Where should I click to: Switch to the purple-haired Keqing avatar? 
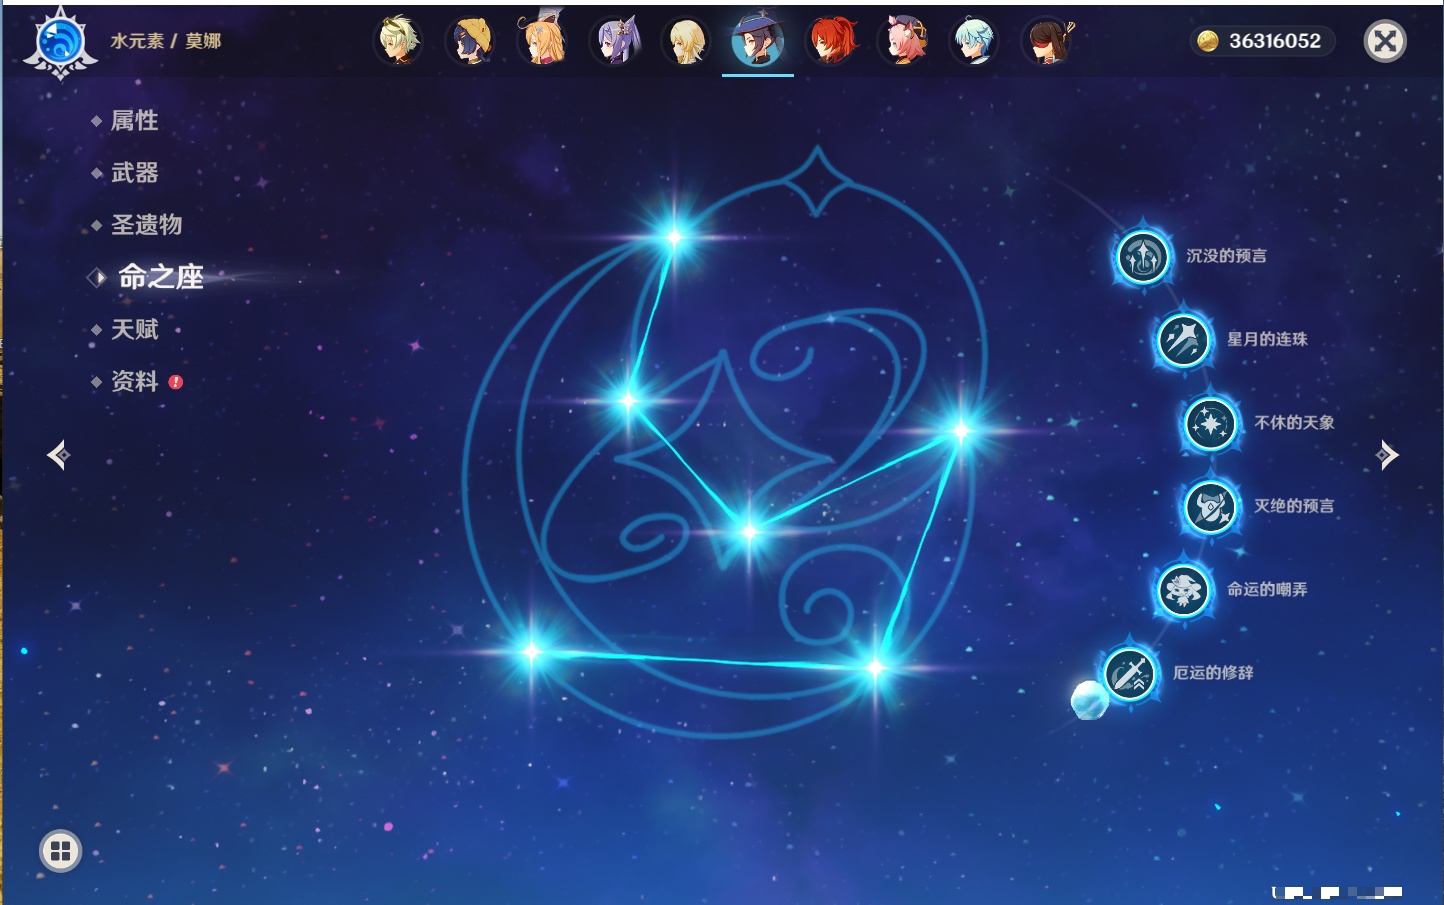[616, 41]
